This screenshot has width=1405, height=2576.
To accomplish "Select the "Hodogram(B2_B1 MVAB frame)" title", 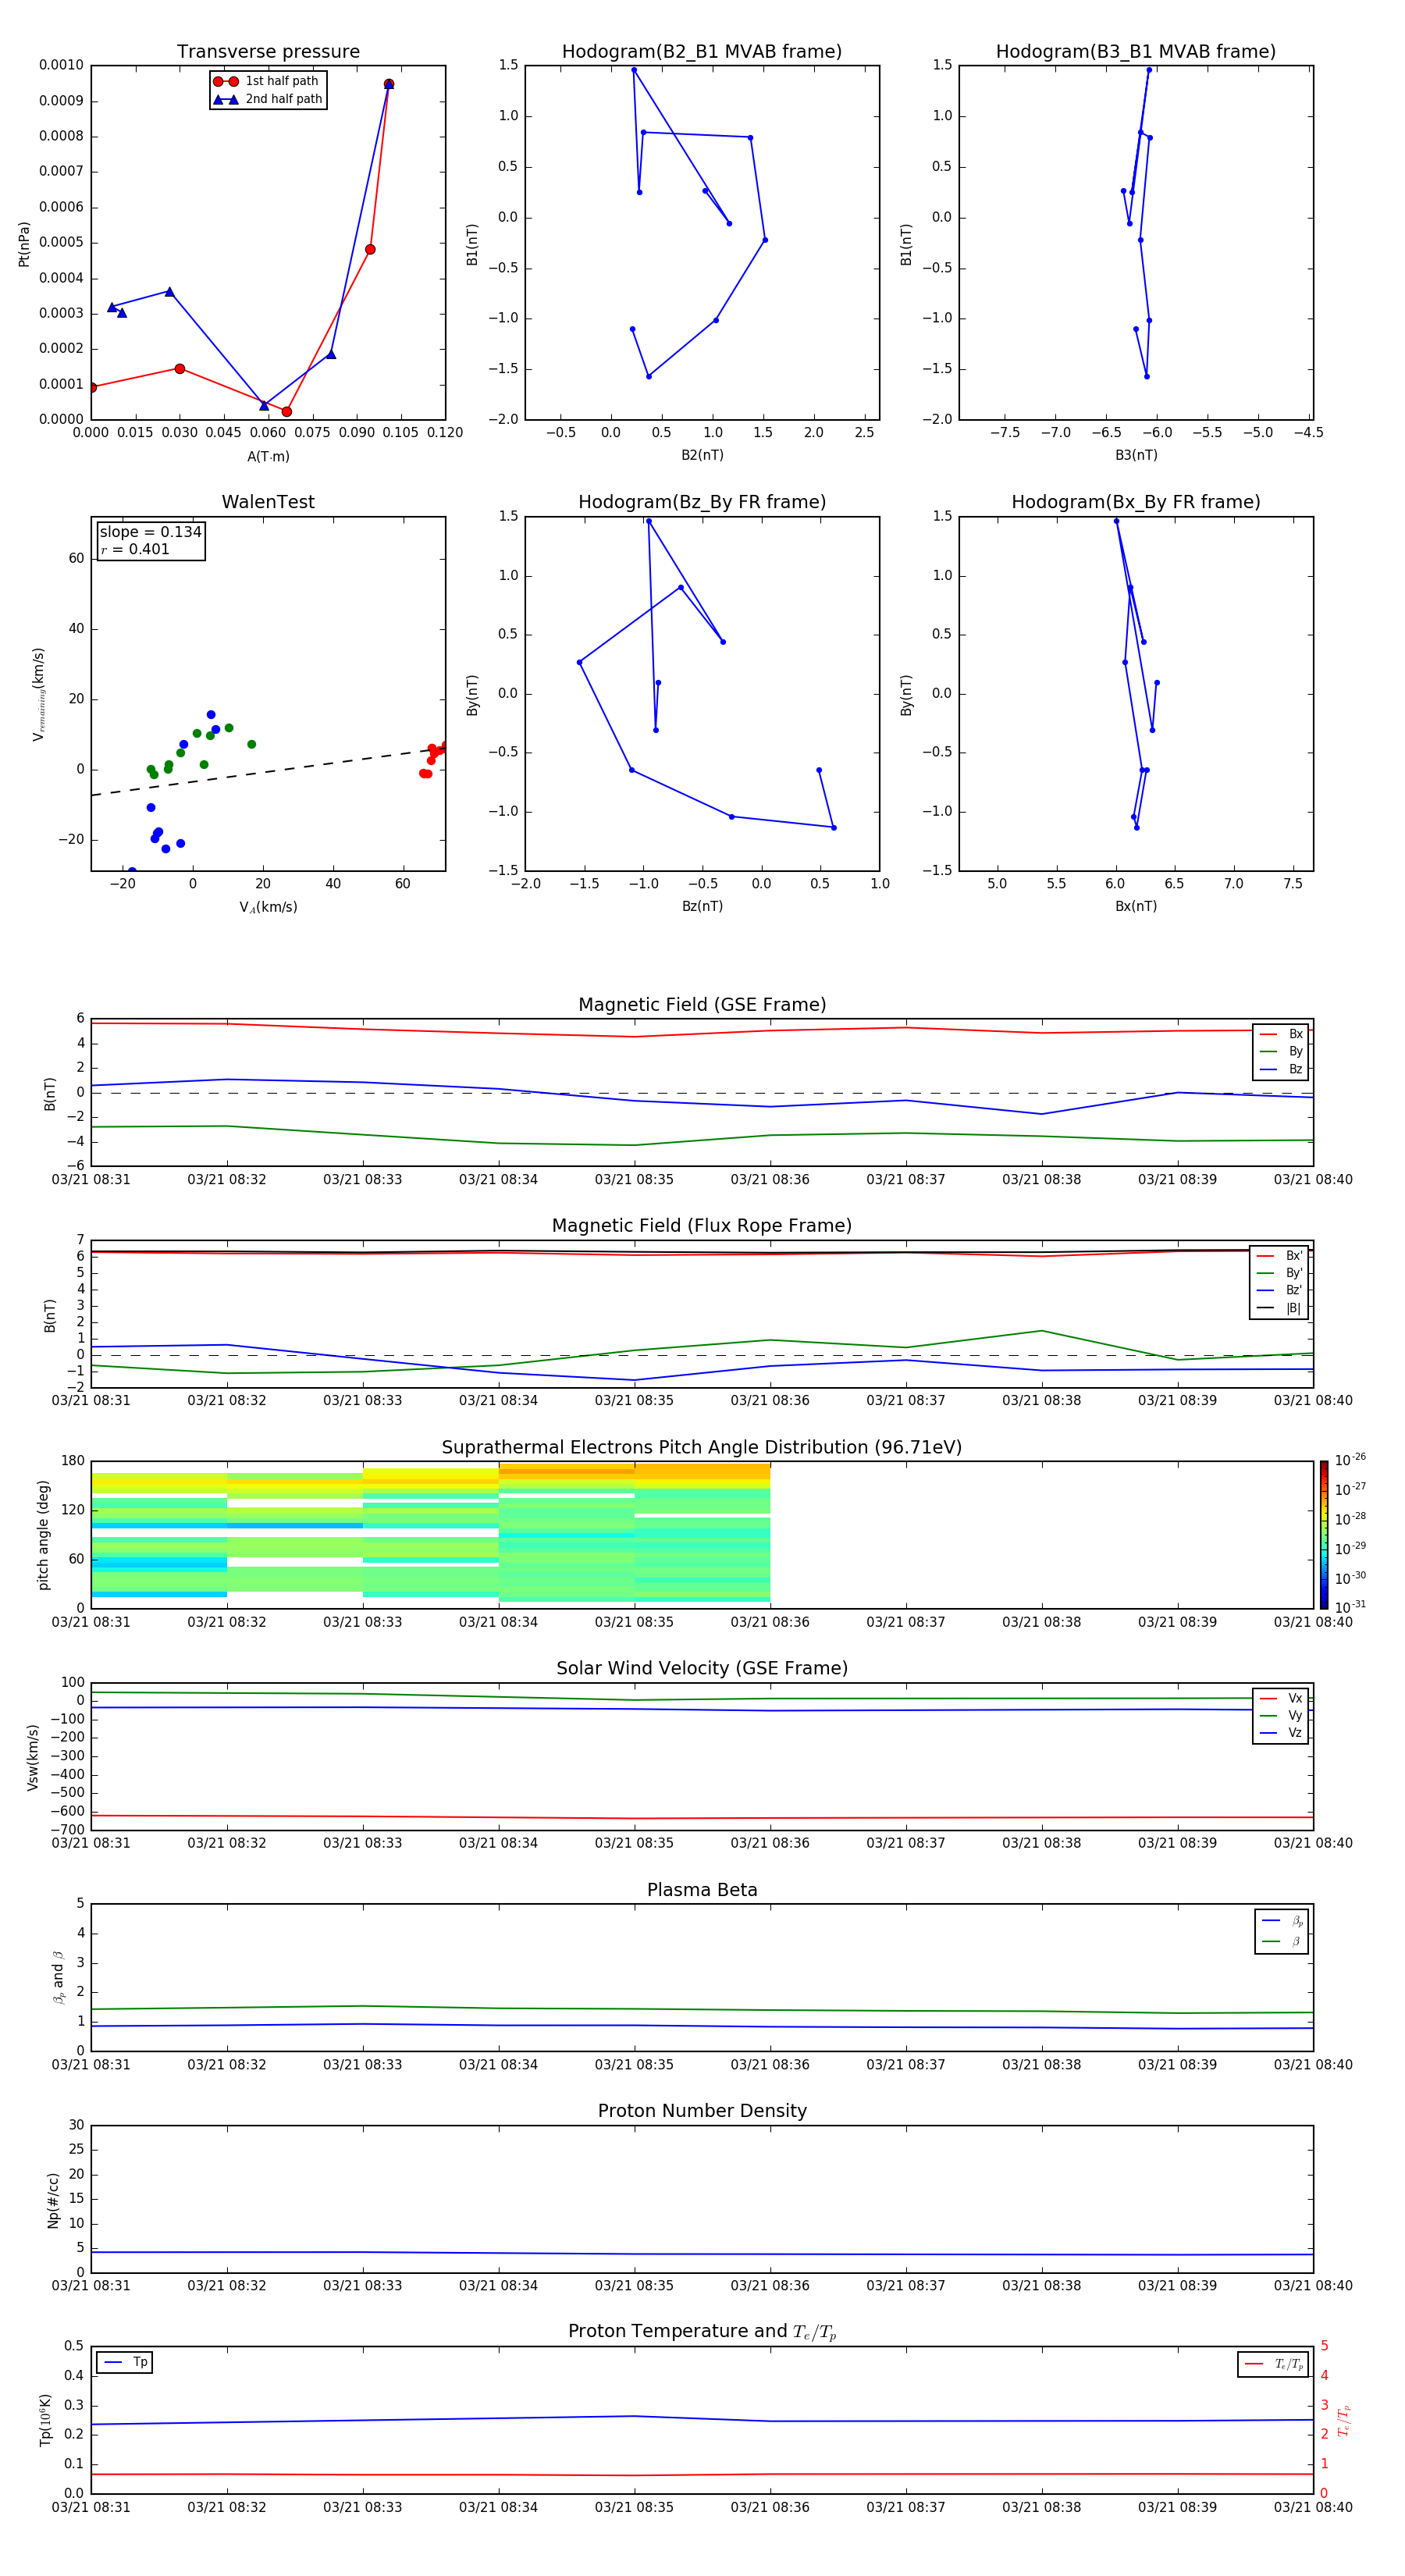I will click(702, 52).
